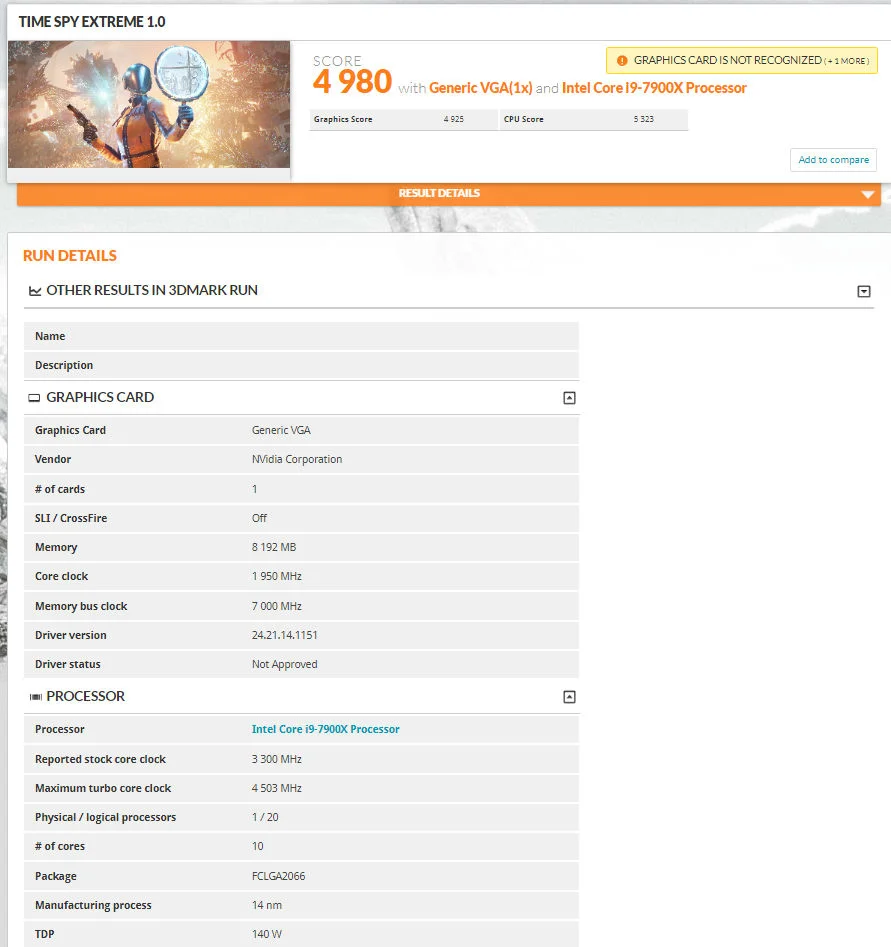The width and height of the screenshot is (891, 947).
Task: Collapse the Graphics Card section
Action: coord(569,398)
